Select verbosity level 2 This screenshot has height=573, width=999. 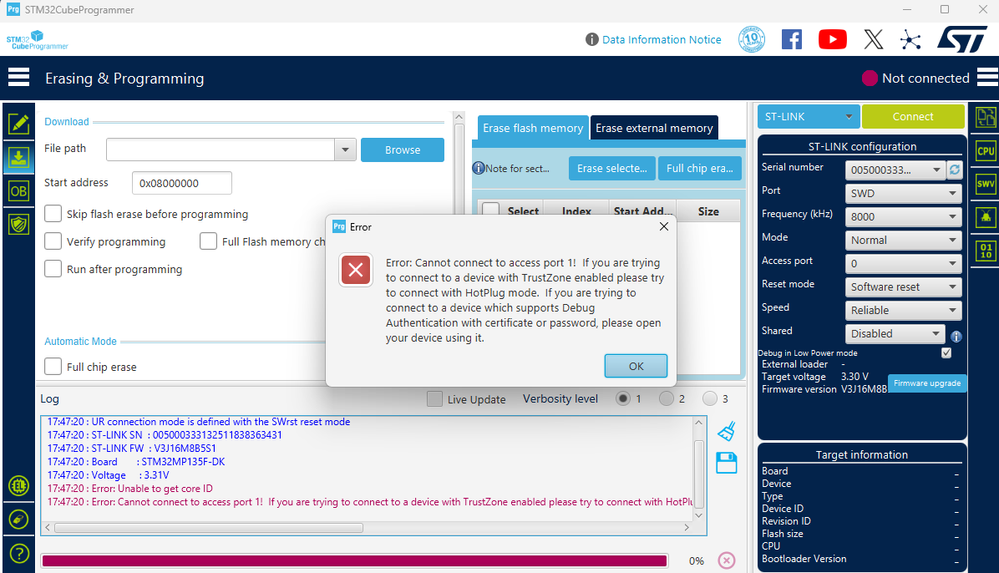pos(666,398)
